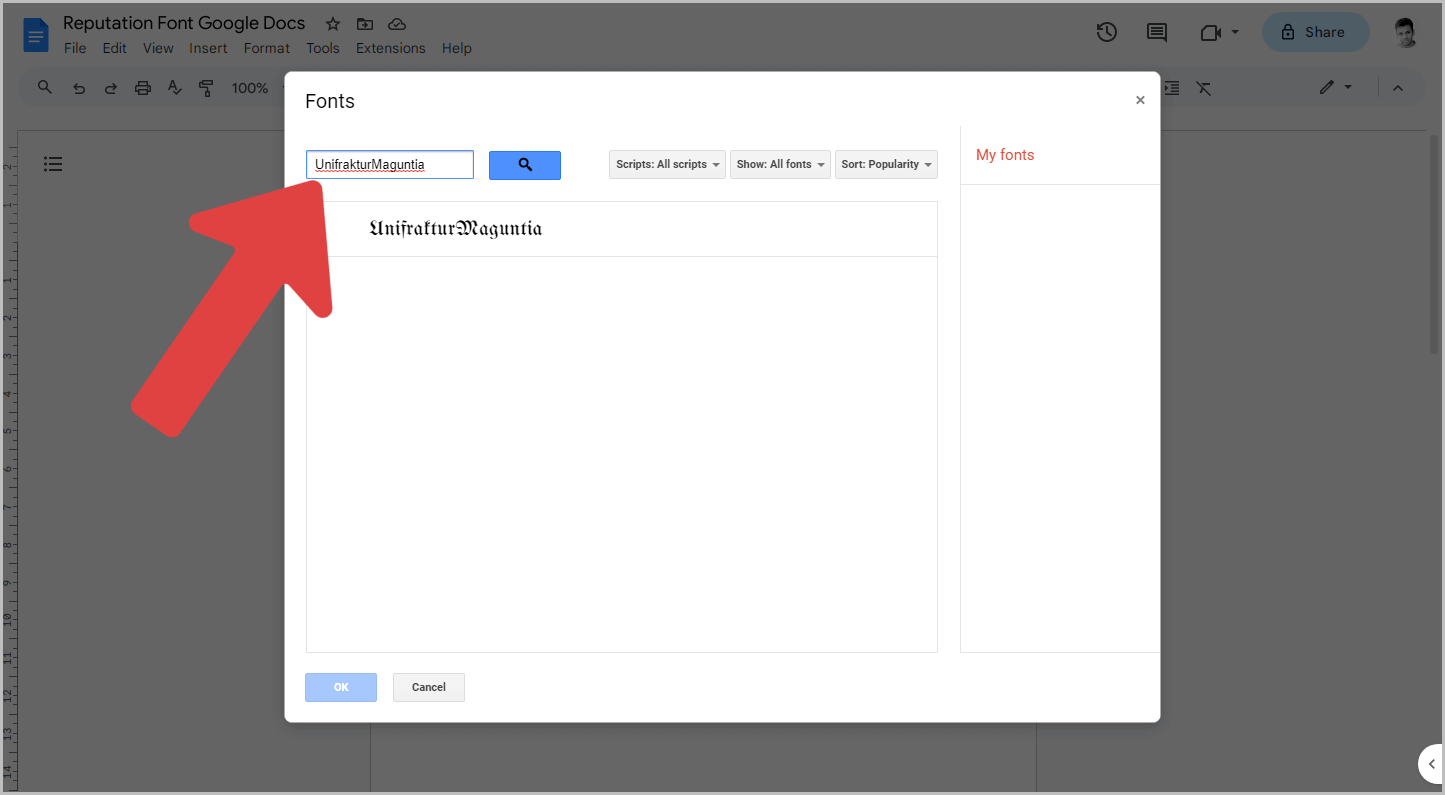This screenshot has height=795, width=1445.
Task: Collapse the toolbar with the upward chevron
Action: [1397, 88]
